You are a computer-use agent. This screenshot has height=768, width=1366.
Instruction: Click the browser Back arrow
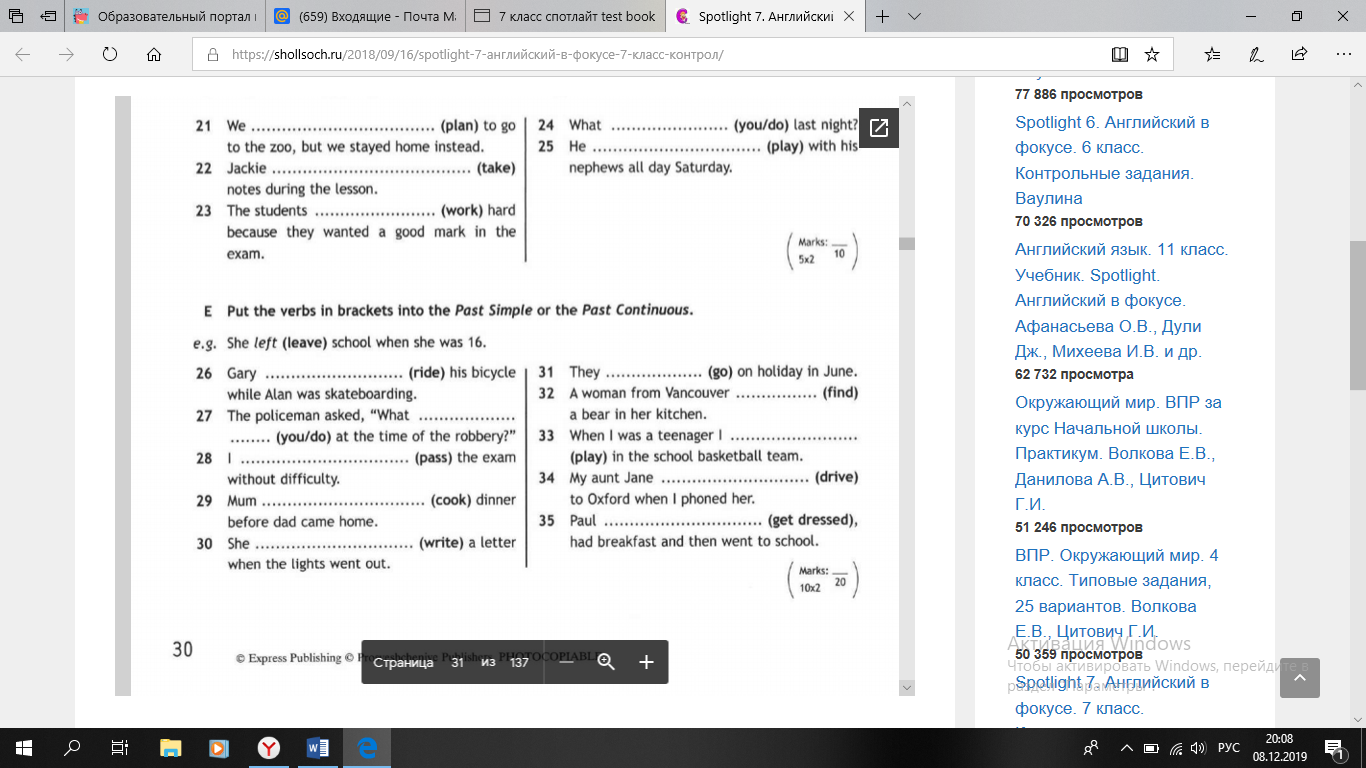23,54
